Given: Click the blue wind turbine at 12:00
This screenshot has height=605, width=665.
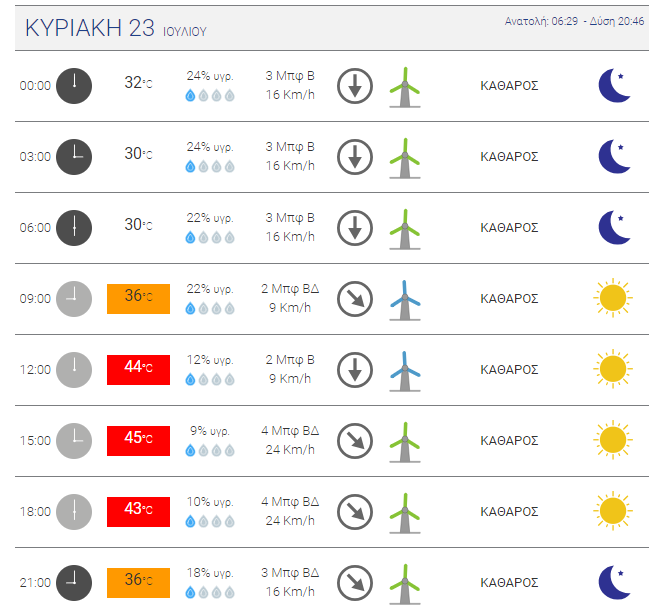Looking at the screenshot, I should (x=404, y=369).
